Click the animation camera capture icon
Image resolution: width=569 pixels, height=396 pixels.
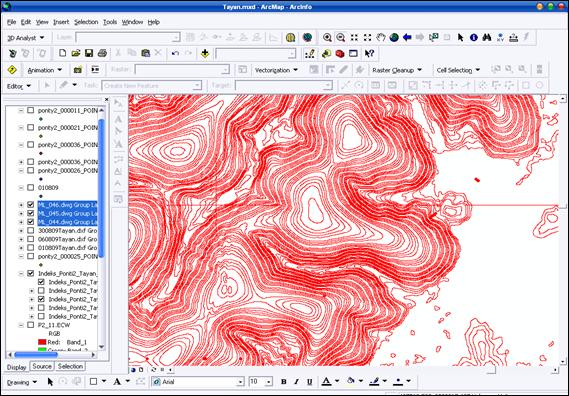[x=78, y=70]
